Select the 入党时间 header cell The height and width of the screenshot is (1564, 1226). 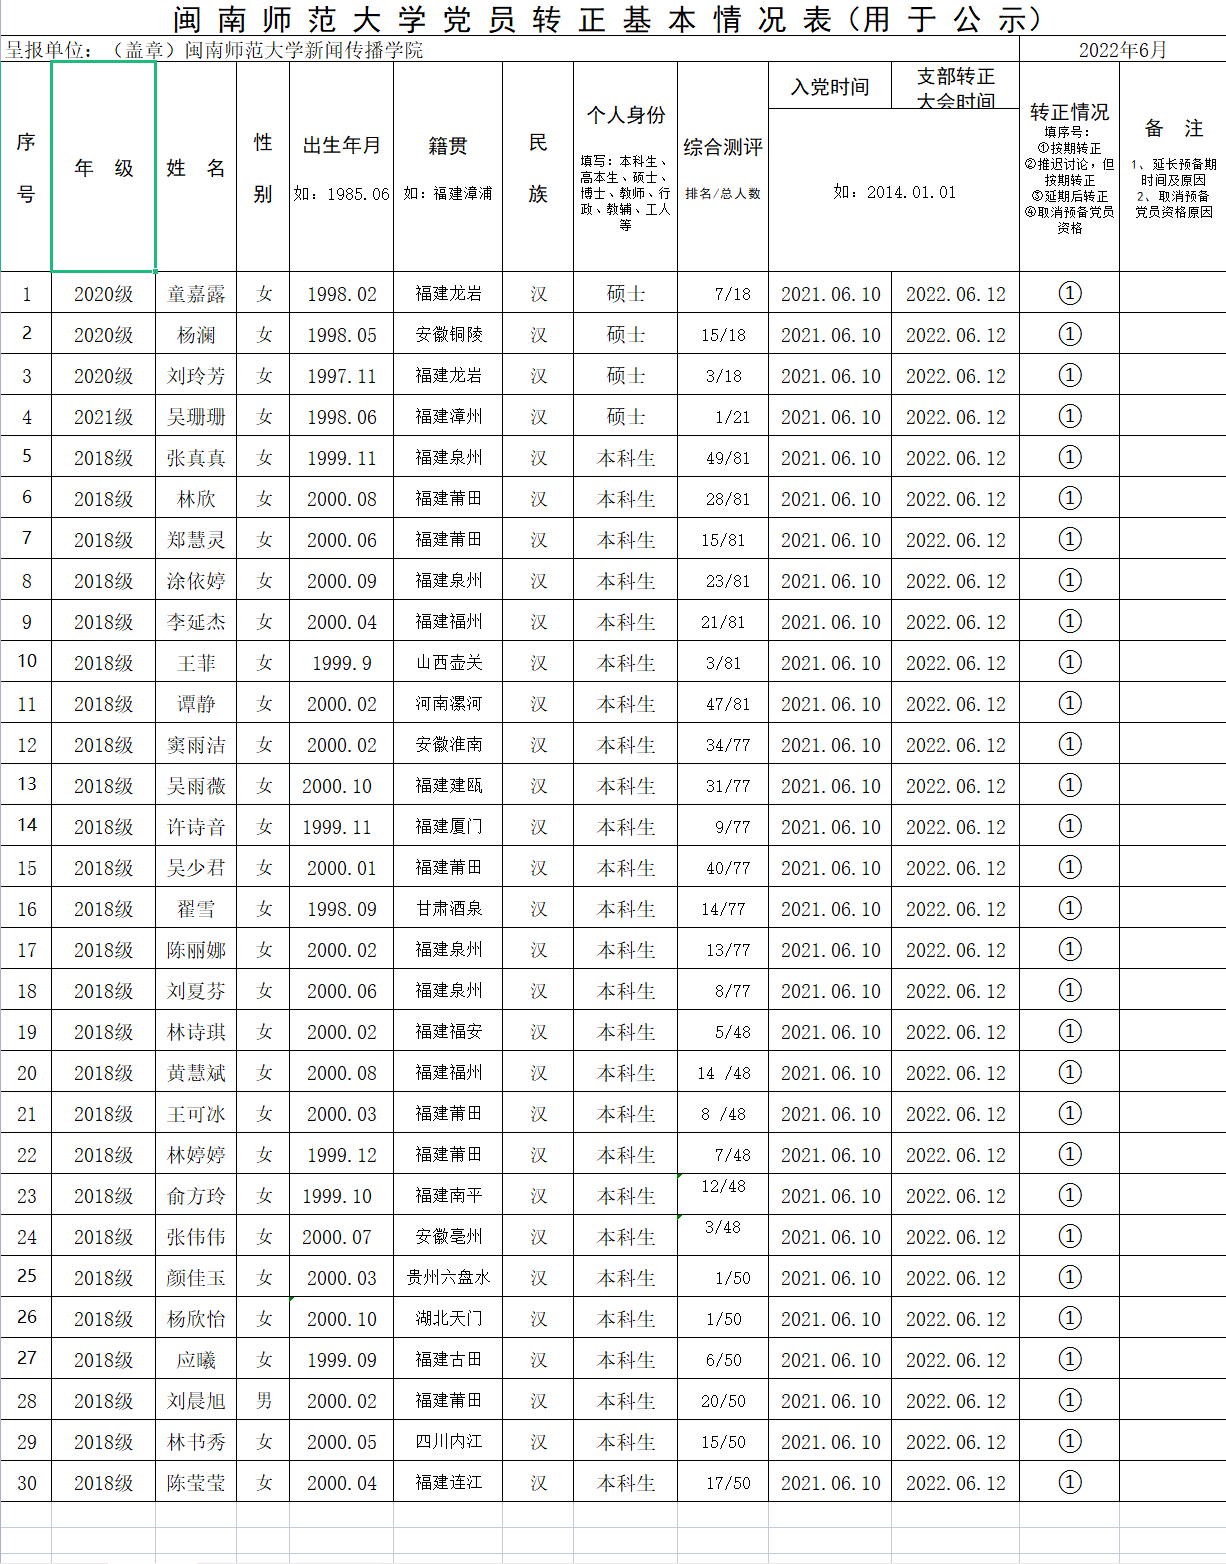(x=830, y=87)
